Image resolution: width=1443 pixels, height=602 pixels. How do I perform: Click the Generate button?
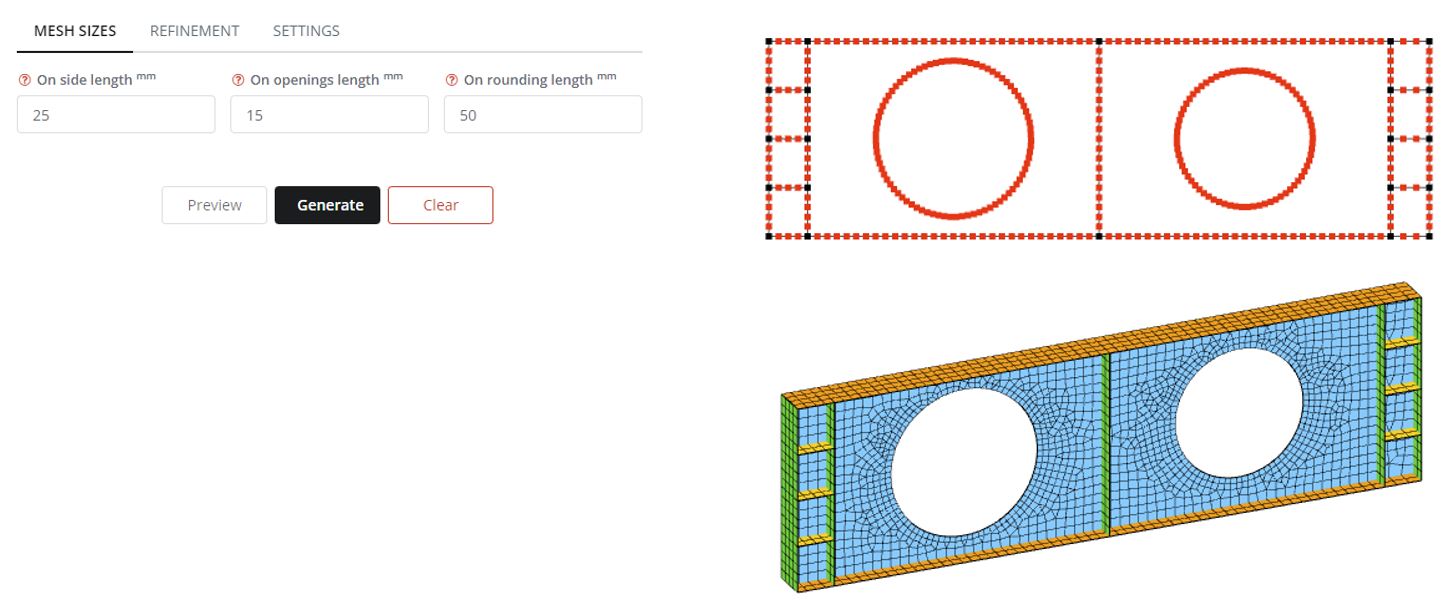327,205
